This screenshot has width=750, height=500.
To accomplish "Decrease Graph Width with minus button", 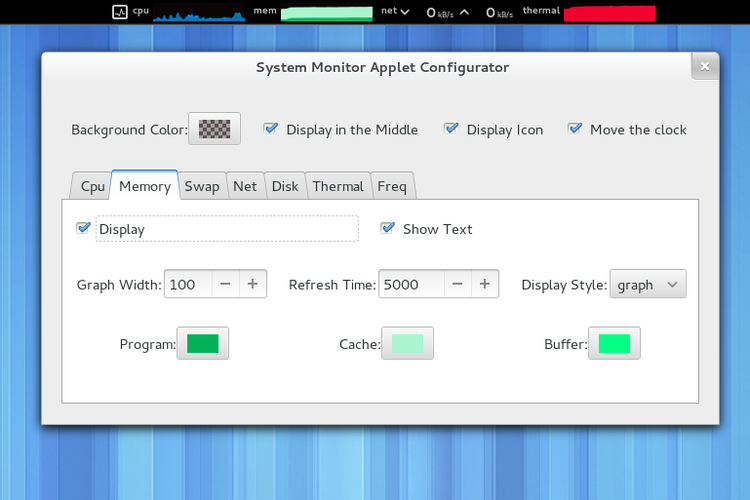I will pyautogui.click(x=225, y=284).
